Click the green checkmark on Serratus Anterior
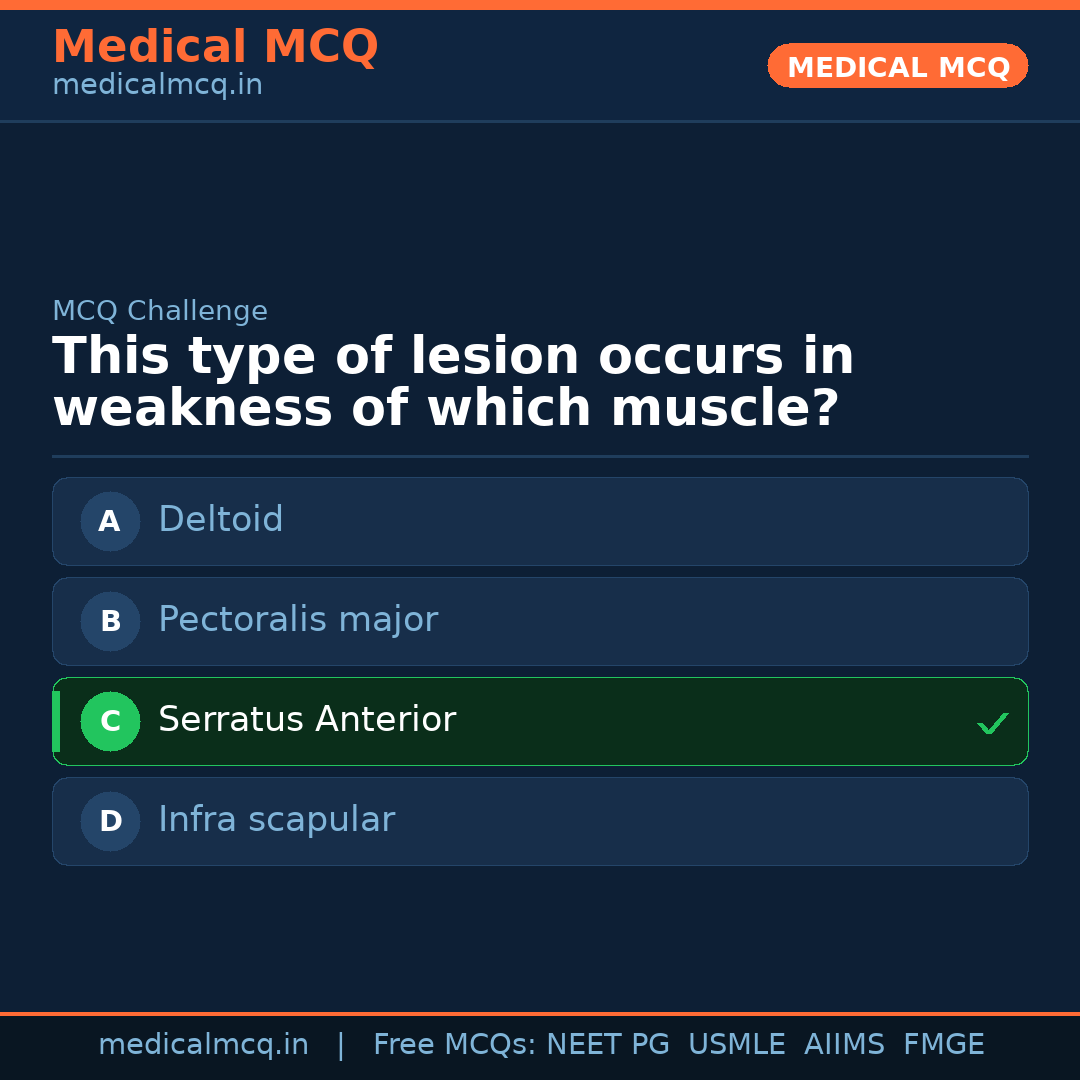 993,722
